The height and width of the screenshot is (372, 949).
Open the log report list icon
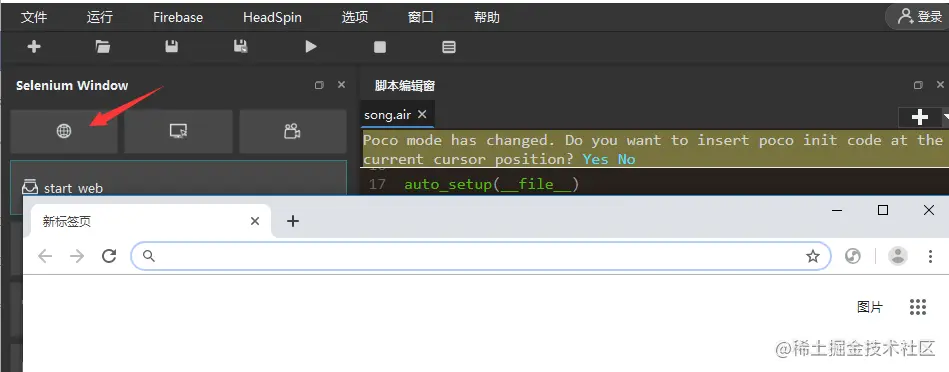(x=448, y=47)
